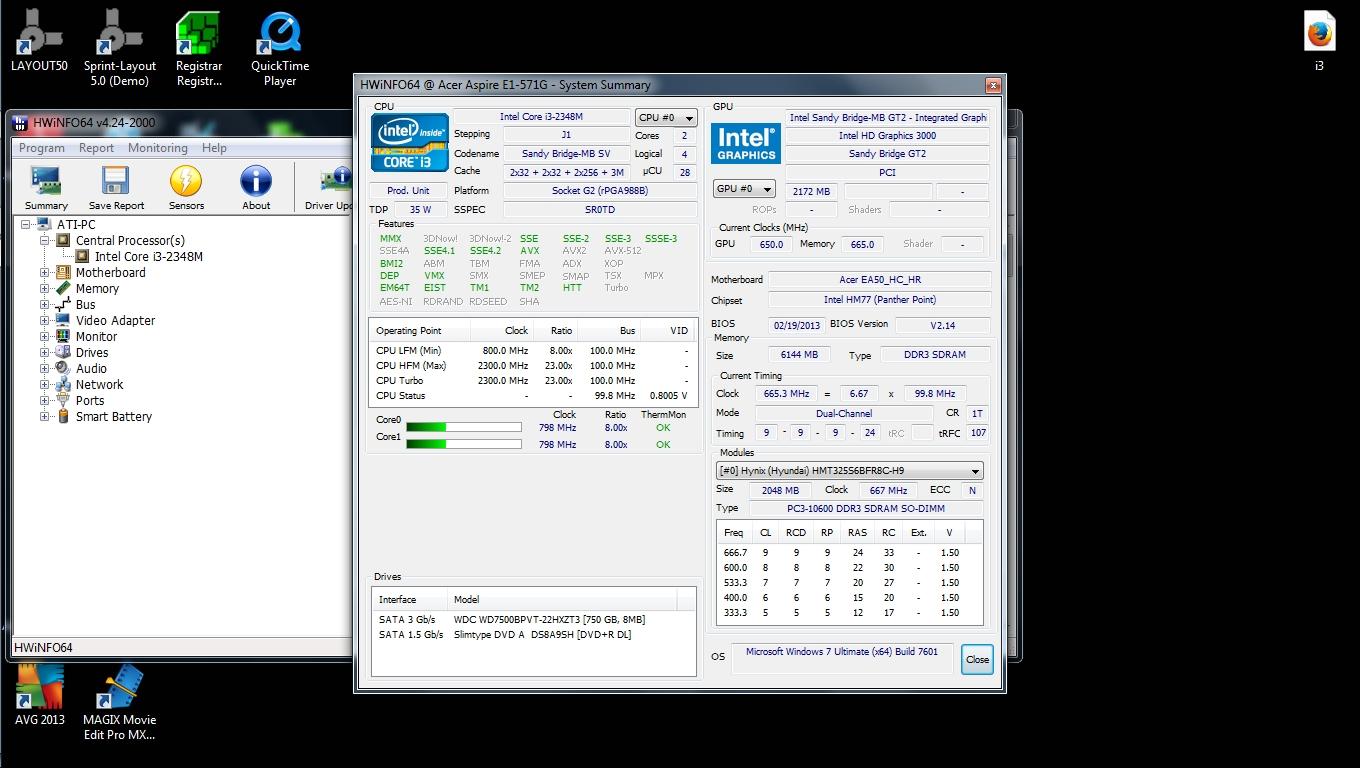The height and width of the screenshot is (768, 1360).
Task: Select the Memory tree node
Action: click(97, 288)
